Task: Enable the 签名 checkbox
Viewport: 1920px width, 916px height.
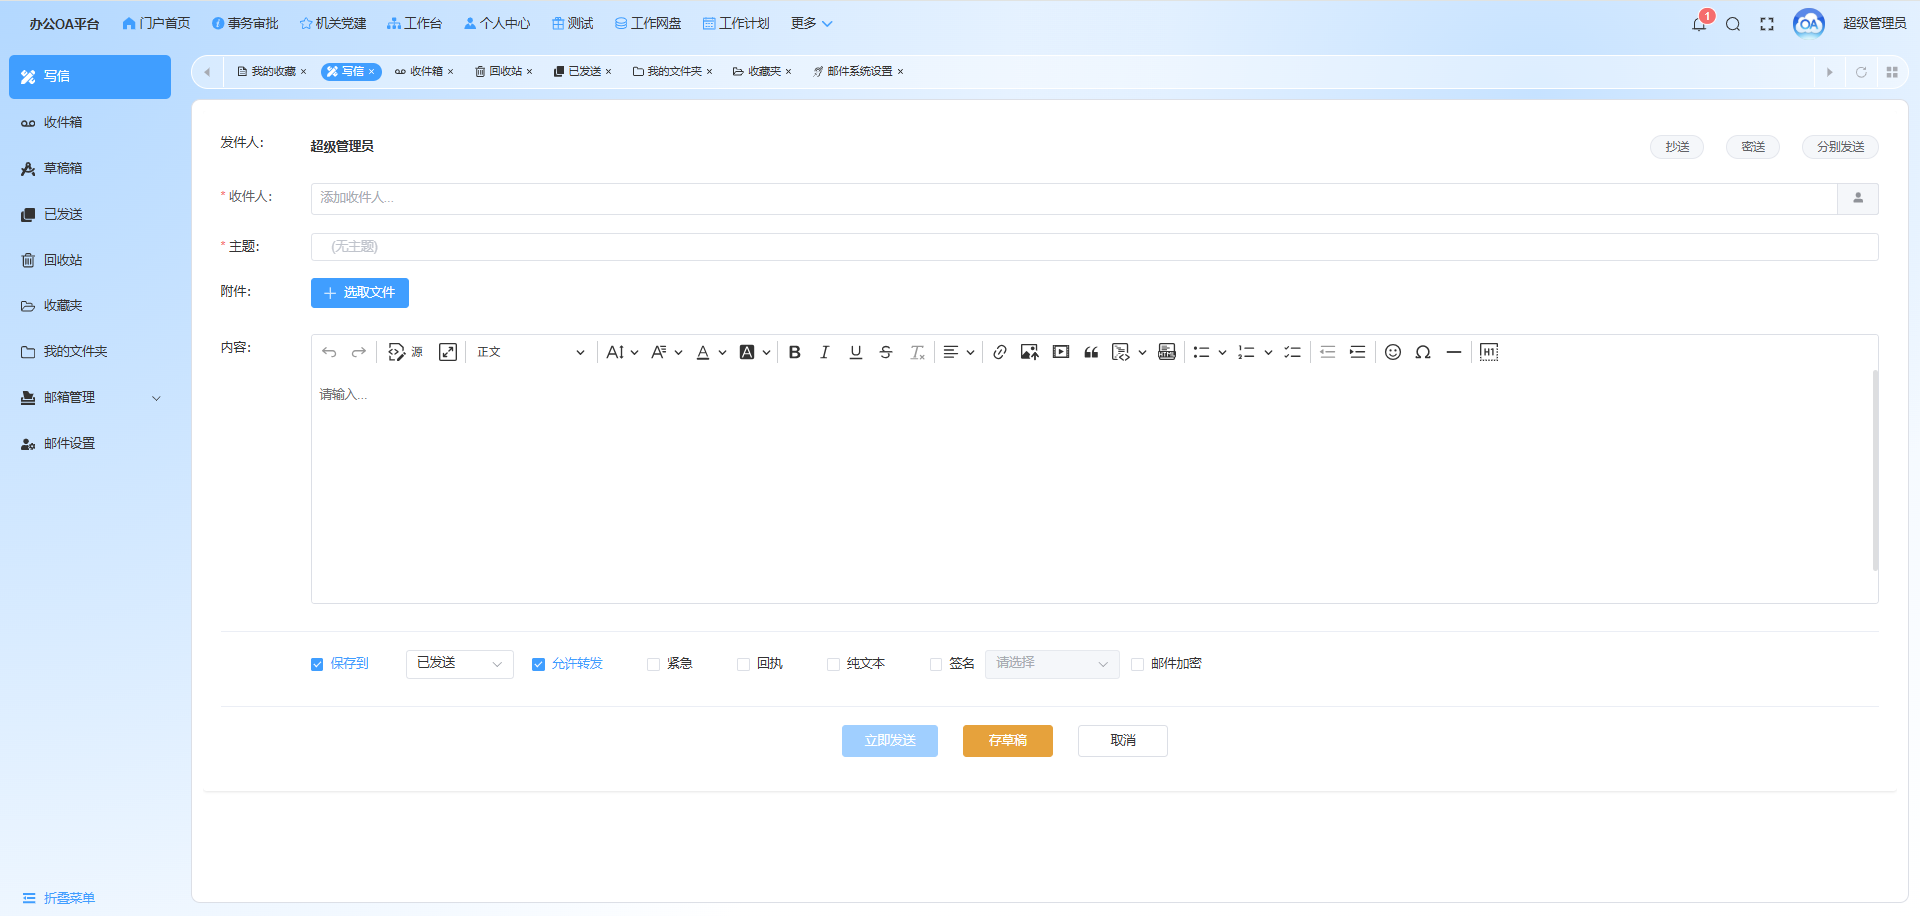Action: (936, 664)
